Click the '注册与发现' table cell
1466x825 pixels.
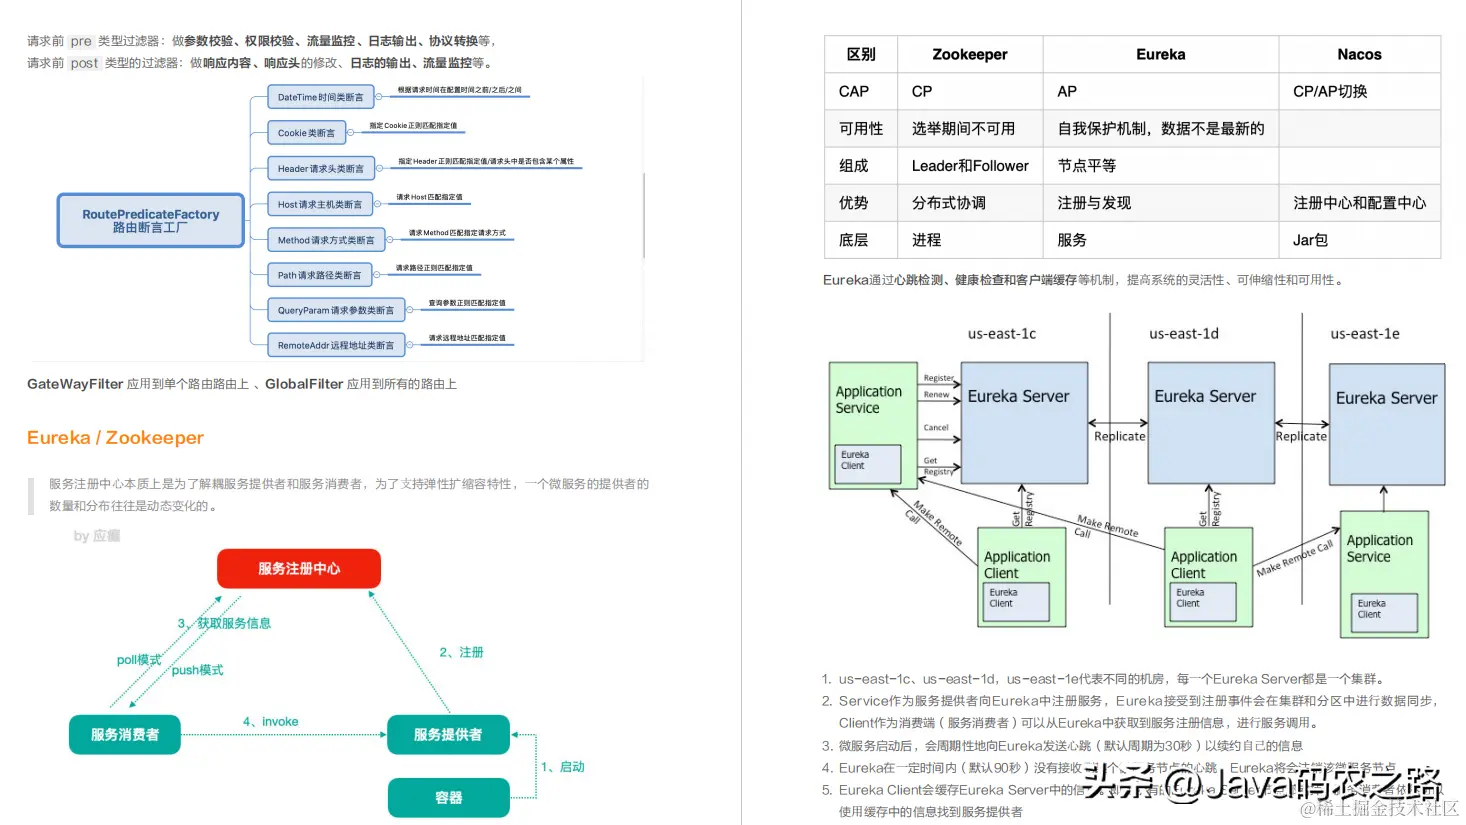click(1161, 203)
